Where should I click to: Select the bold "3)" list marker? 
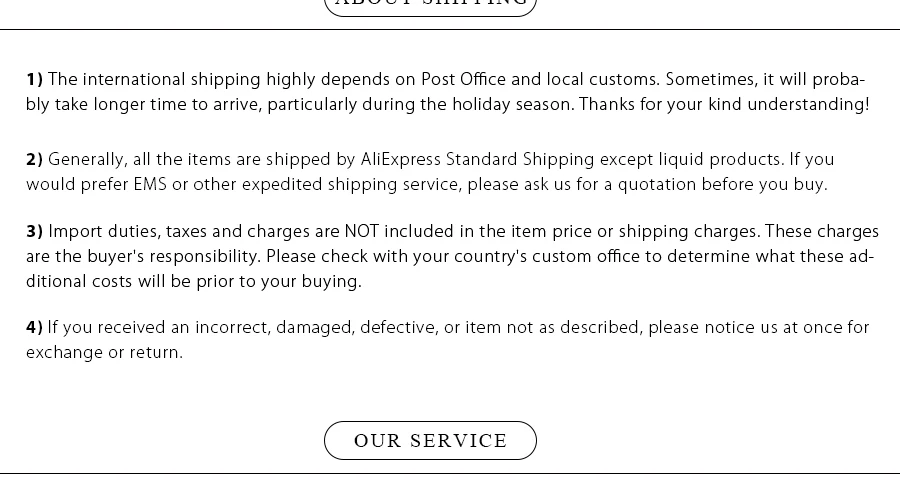click(x=34, y=231)
